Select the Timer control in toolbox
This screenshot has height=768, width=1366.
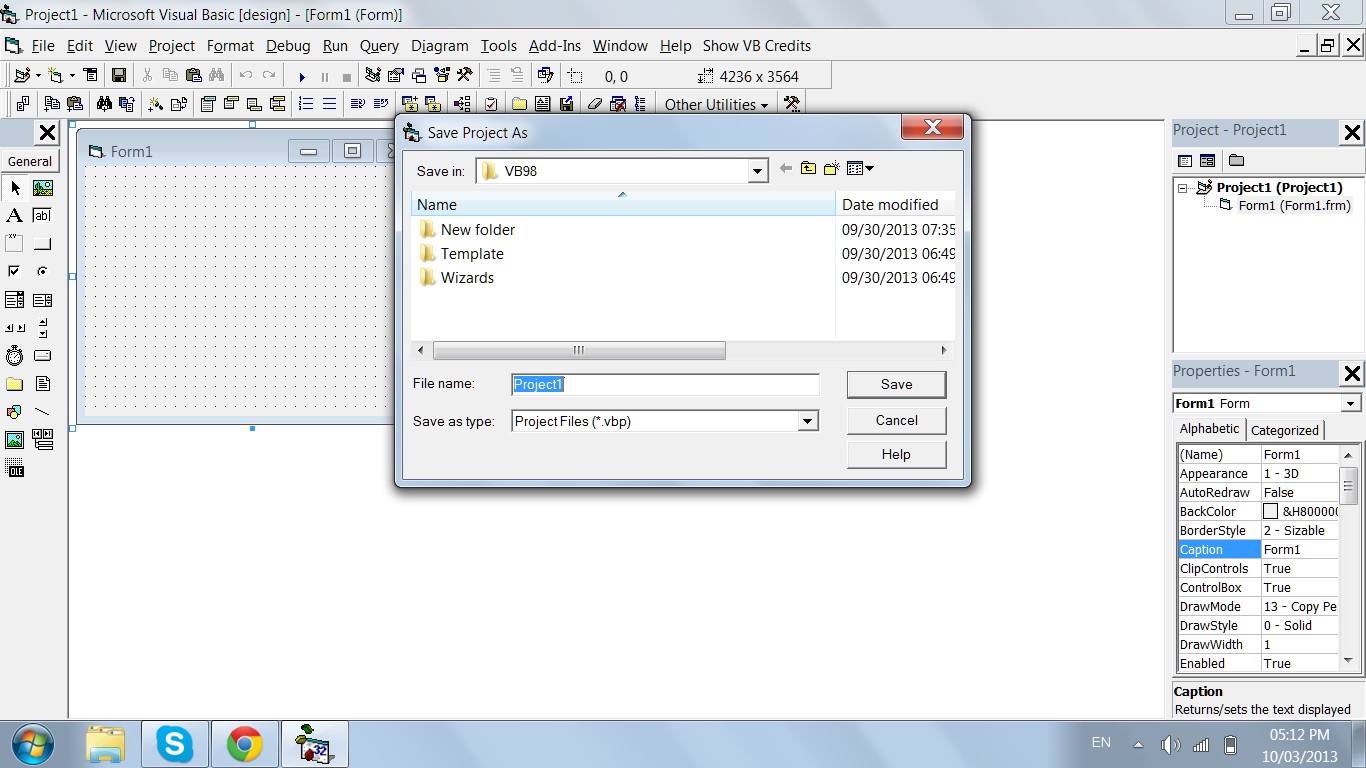pos(14,355)
